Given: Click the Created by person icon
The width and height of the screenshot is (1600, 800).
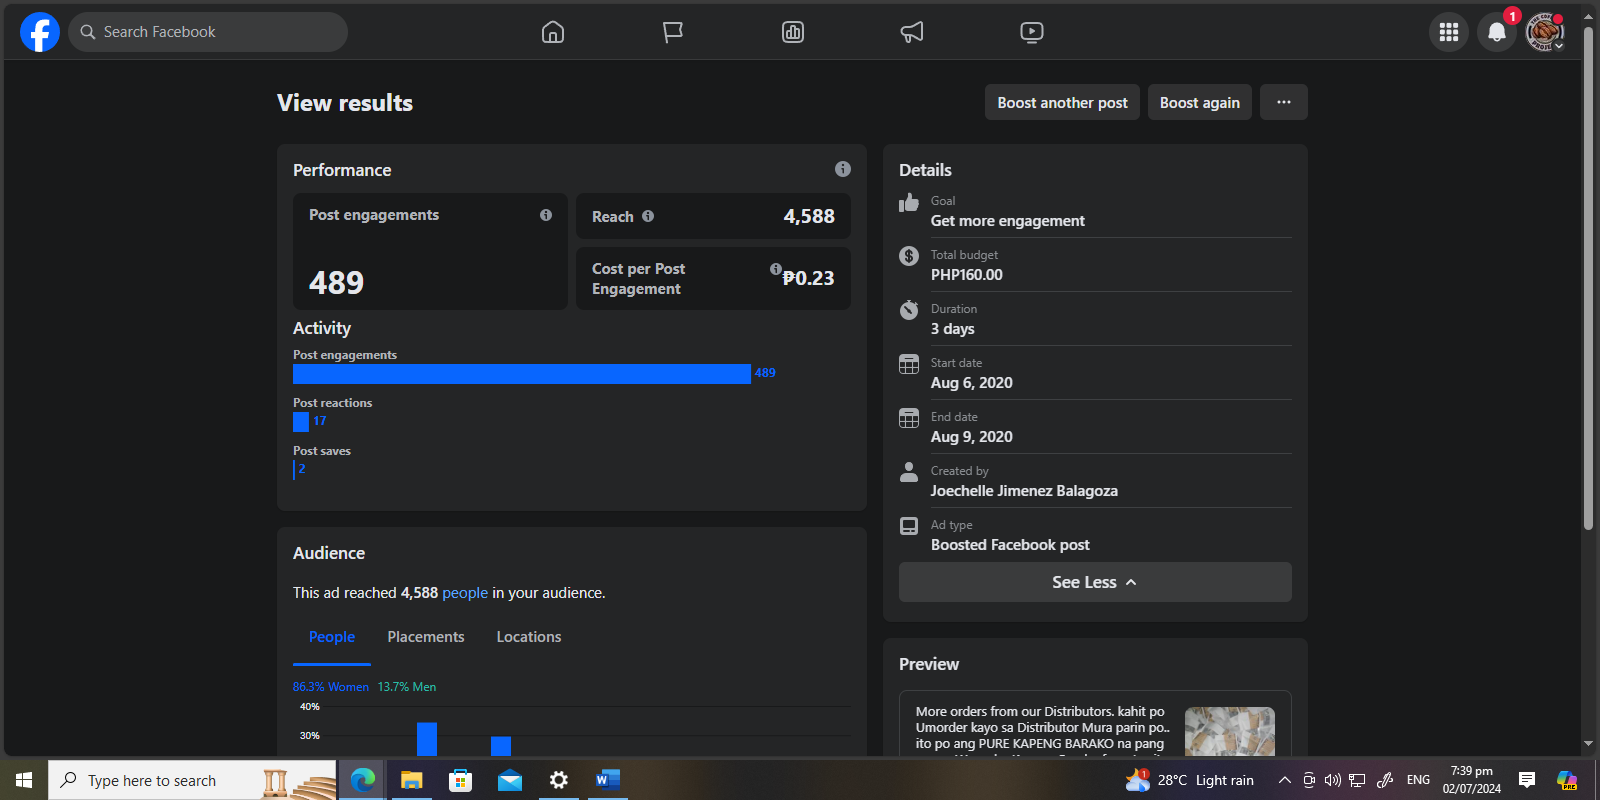Looking at the screenshot, I should coord(909,472).
